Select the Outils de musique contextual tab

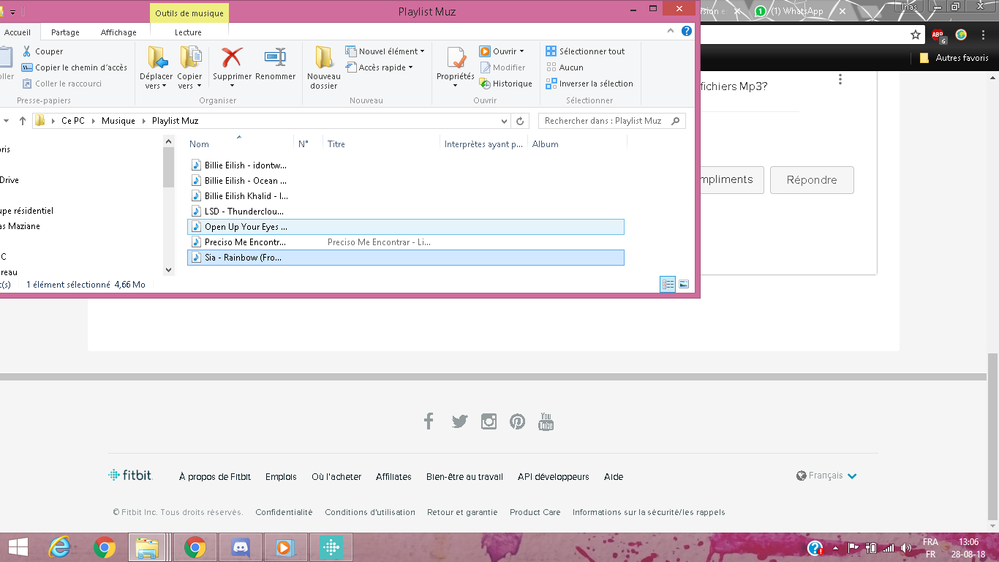point(189,13)
